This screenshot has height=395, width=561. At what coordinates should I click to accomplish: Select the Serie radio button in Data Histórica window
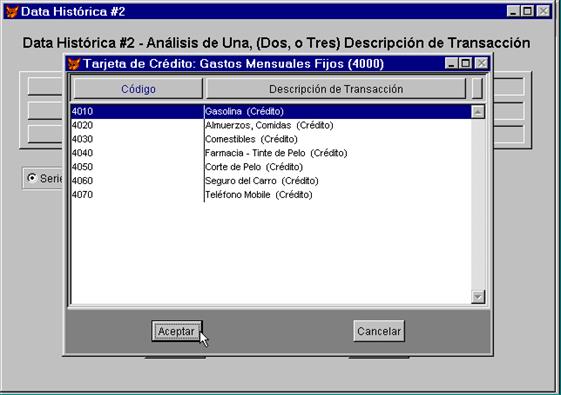(x=32, y=178)
